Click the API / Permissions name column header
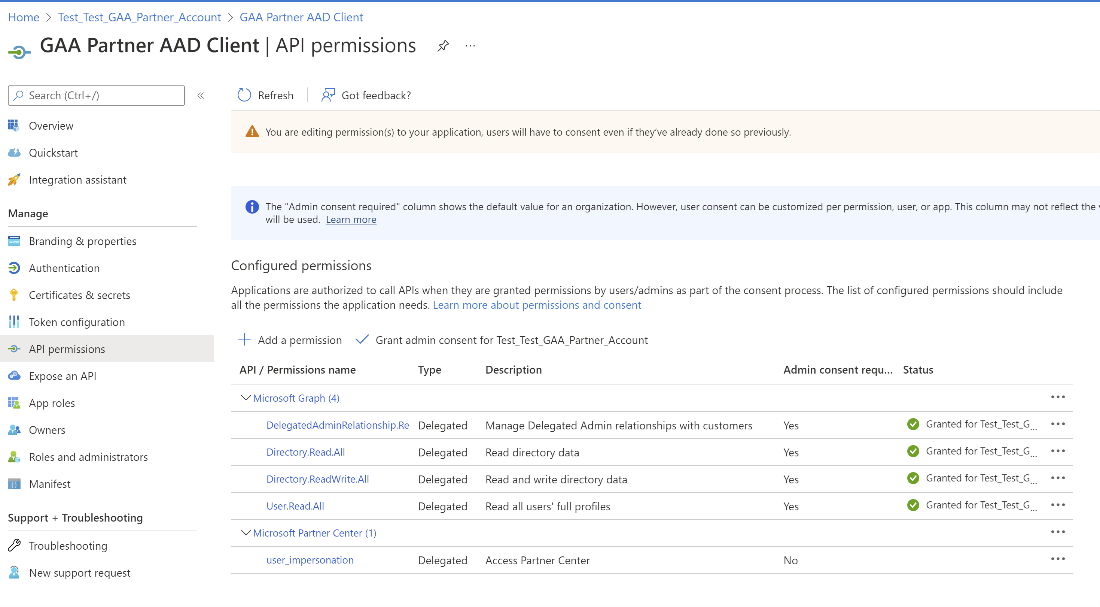 pyautogui.click(x=297, y=370)
